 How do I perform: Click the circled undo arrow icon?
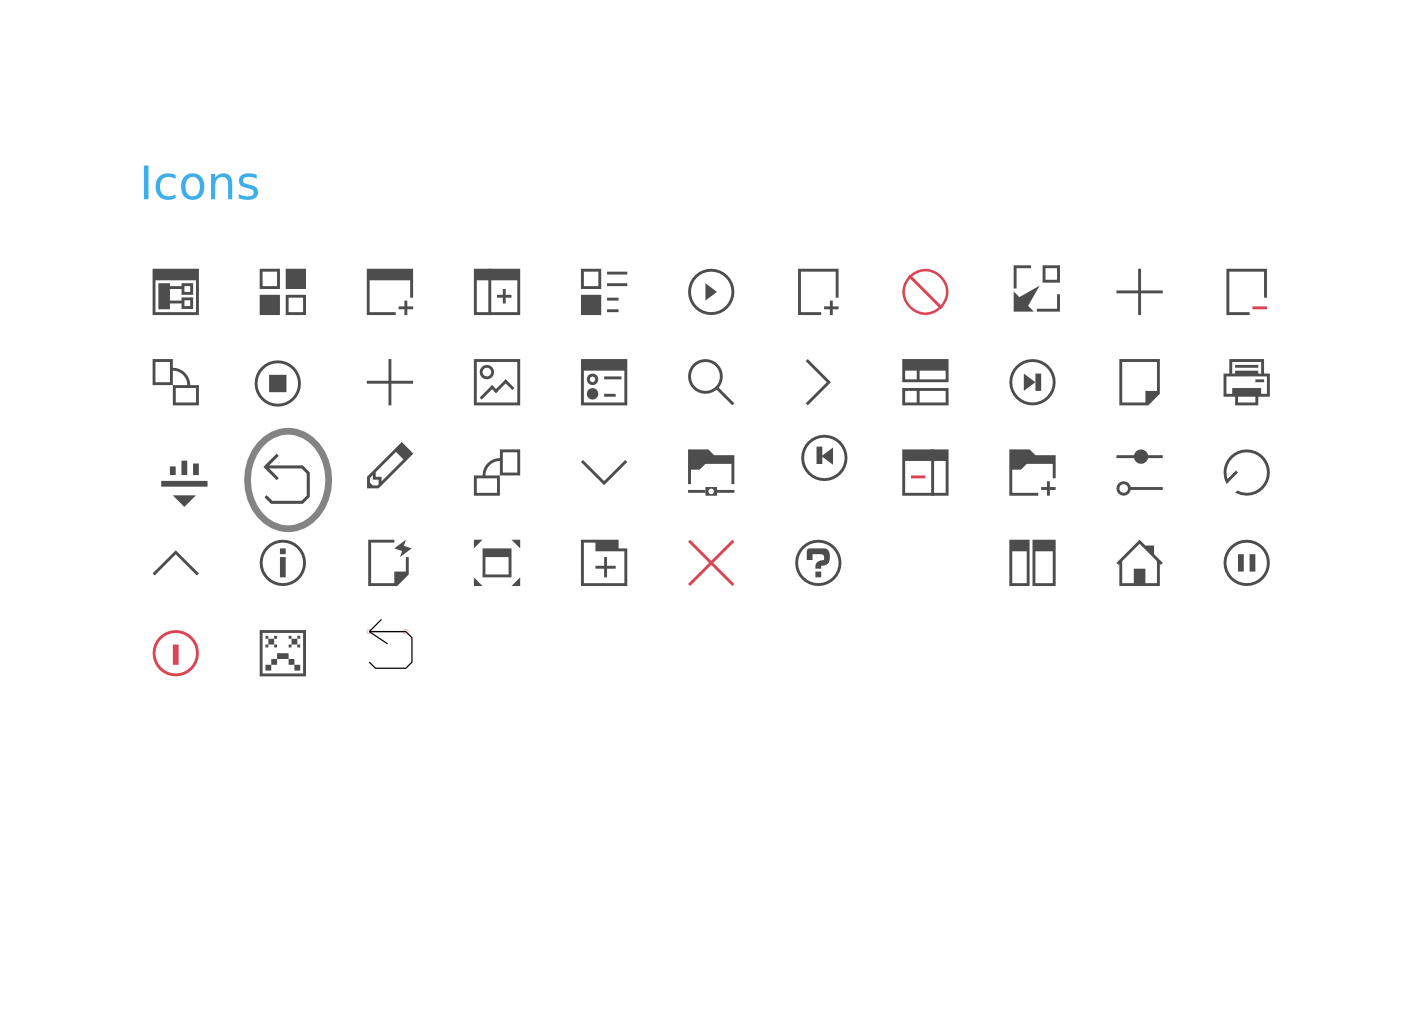(288, 479)
